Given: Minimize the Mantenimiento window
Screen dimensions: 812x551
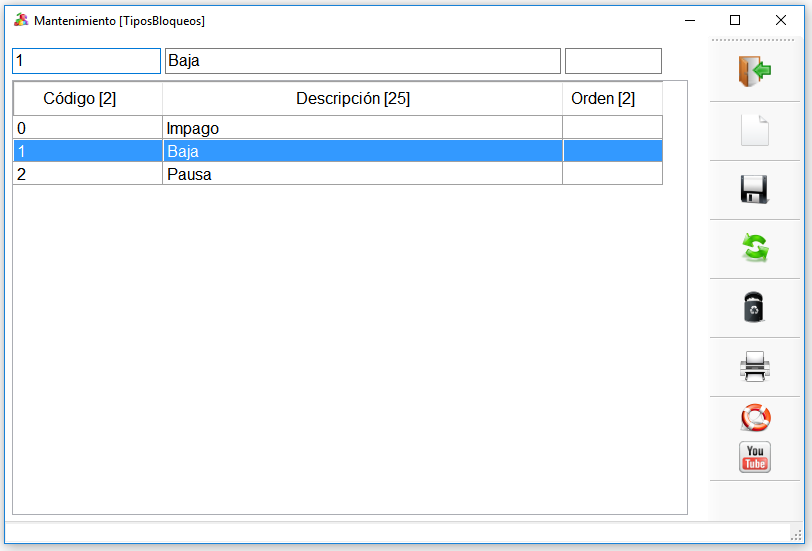Looking at the screenshot, I should coord(690,20).
